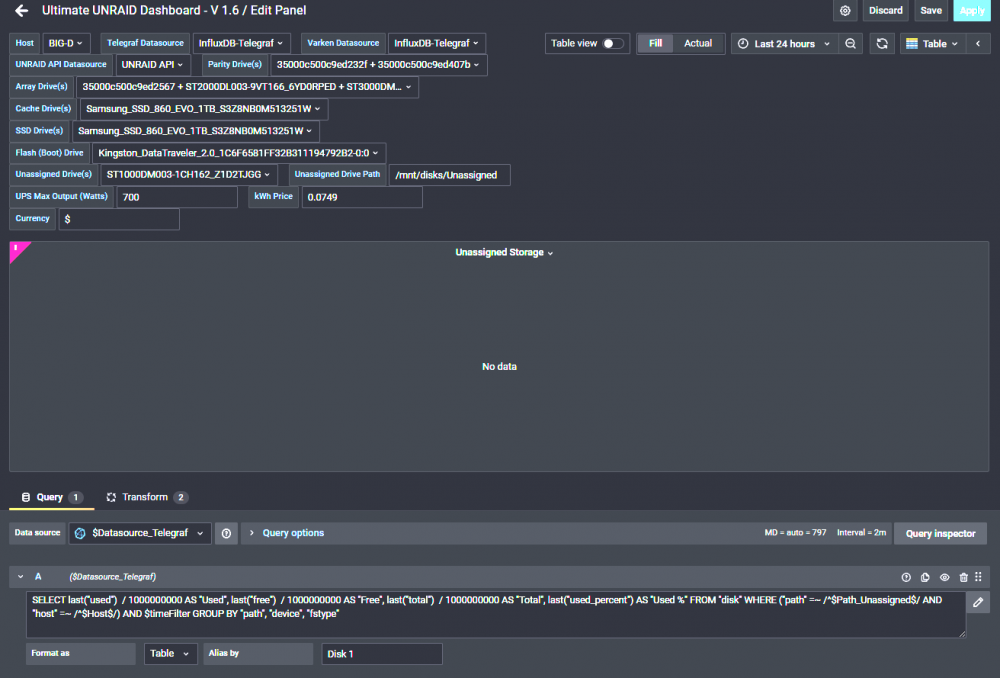1000x678 pixels.
Task: Grab the query A drag handle
Action: [978, 577]
